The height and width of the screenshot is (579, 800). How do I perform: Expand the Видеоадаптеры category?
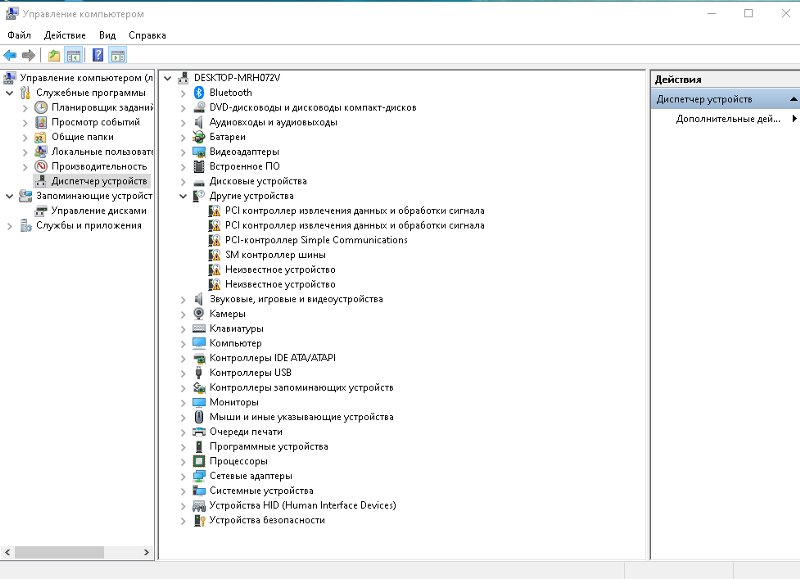tap(183, 152)
